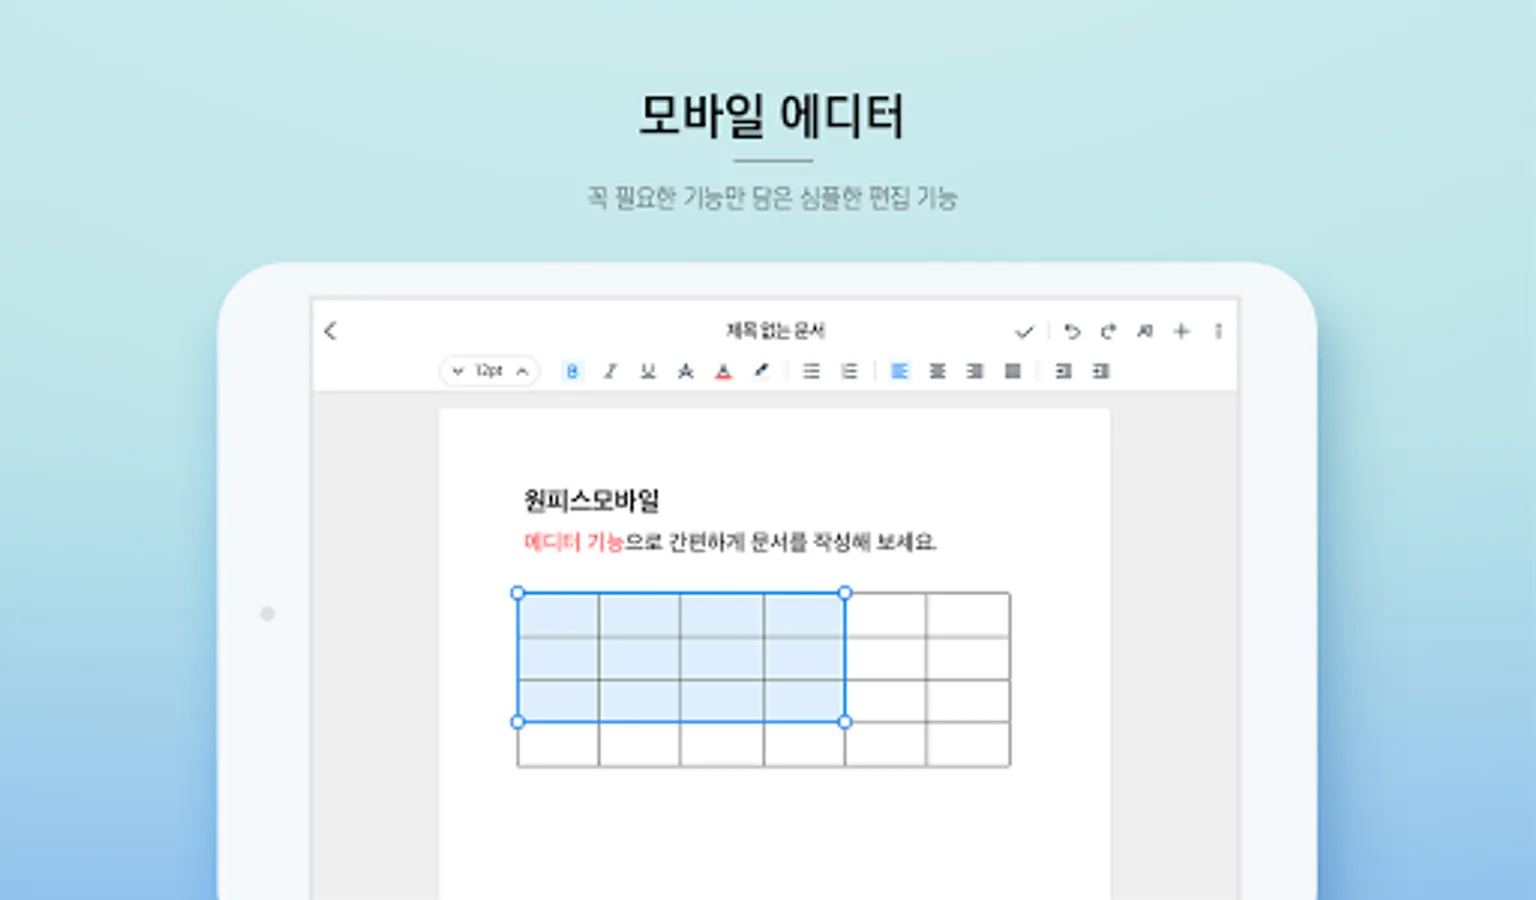Toggle underline formatting
1536x900 pixels.
point(648,371)
